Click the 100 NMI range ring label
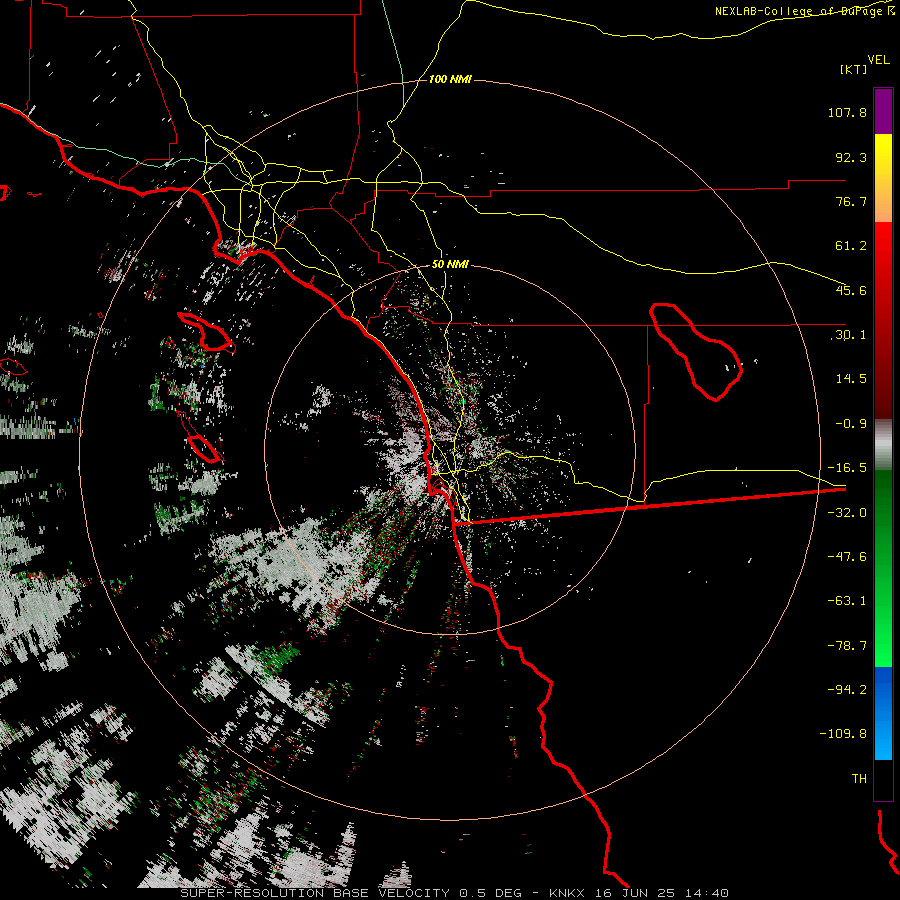Screen dimensions: 900x900 [x=450, y=79]
